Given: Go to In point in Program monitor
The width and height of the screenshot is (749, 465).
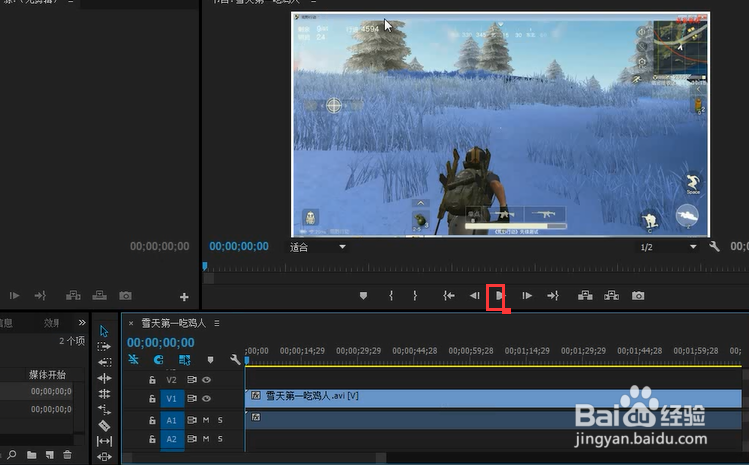Looking at the screenshot, I should [449, 296].
